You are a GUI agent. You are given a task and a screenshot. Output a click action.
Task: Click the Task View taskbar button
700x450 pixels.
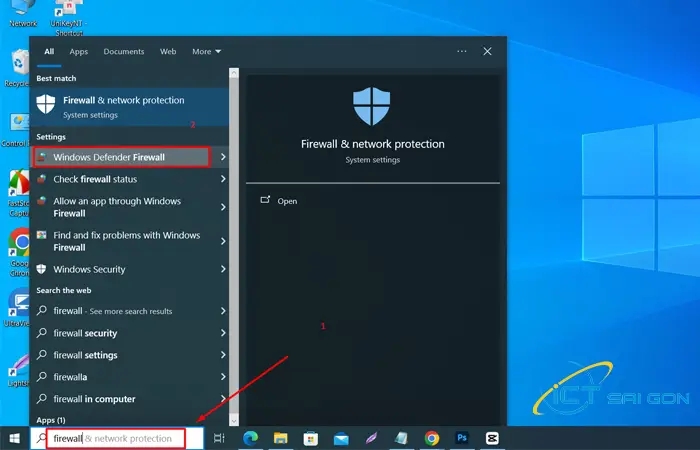coord(220,438)
